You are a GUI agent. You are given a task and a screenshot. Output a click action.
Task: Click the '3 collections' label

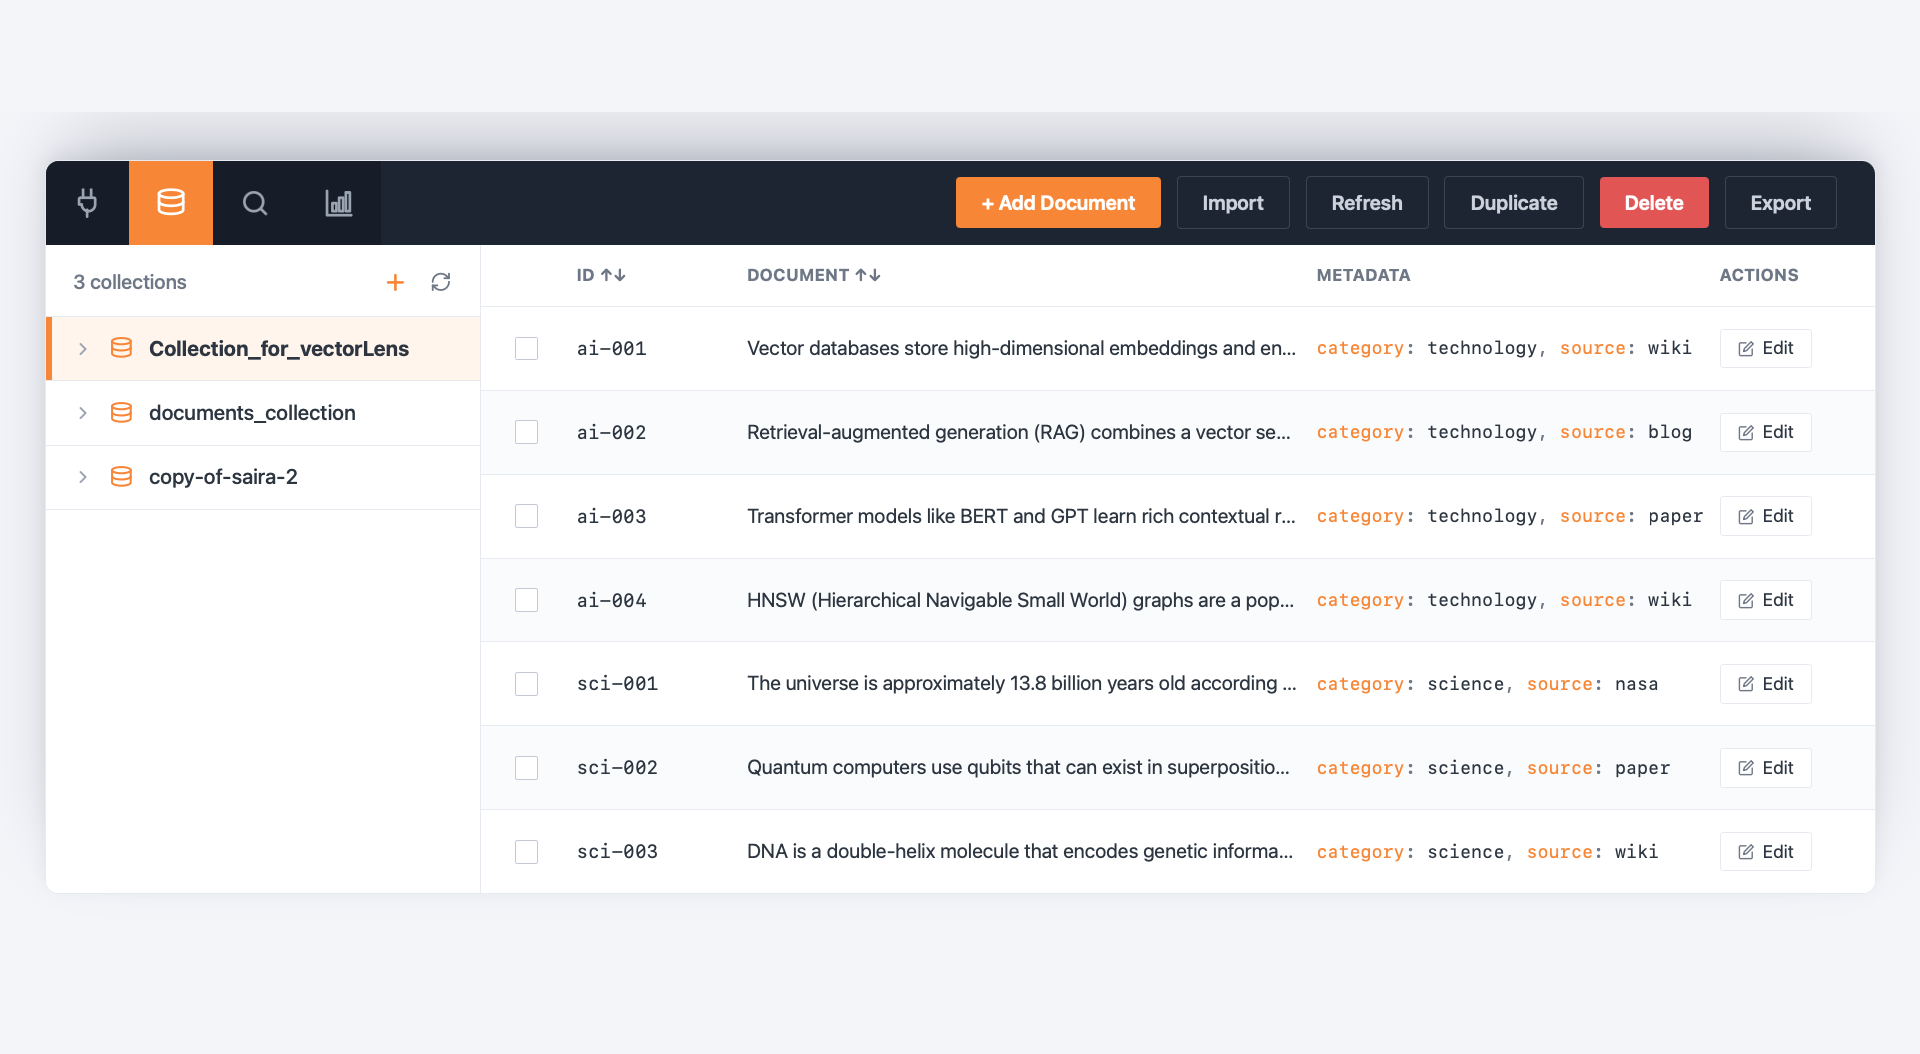pos(130,282)
